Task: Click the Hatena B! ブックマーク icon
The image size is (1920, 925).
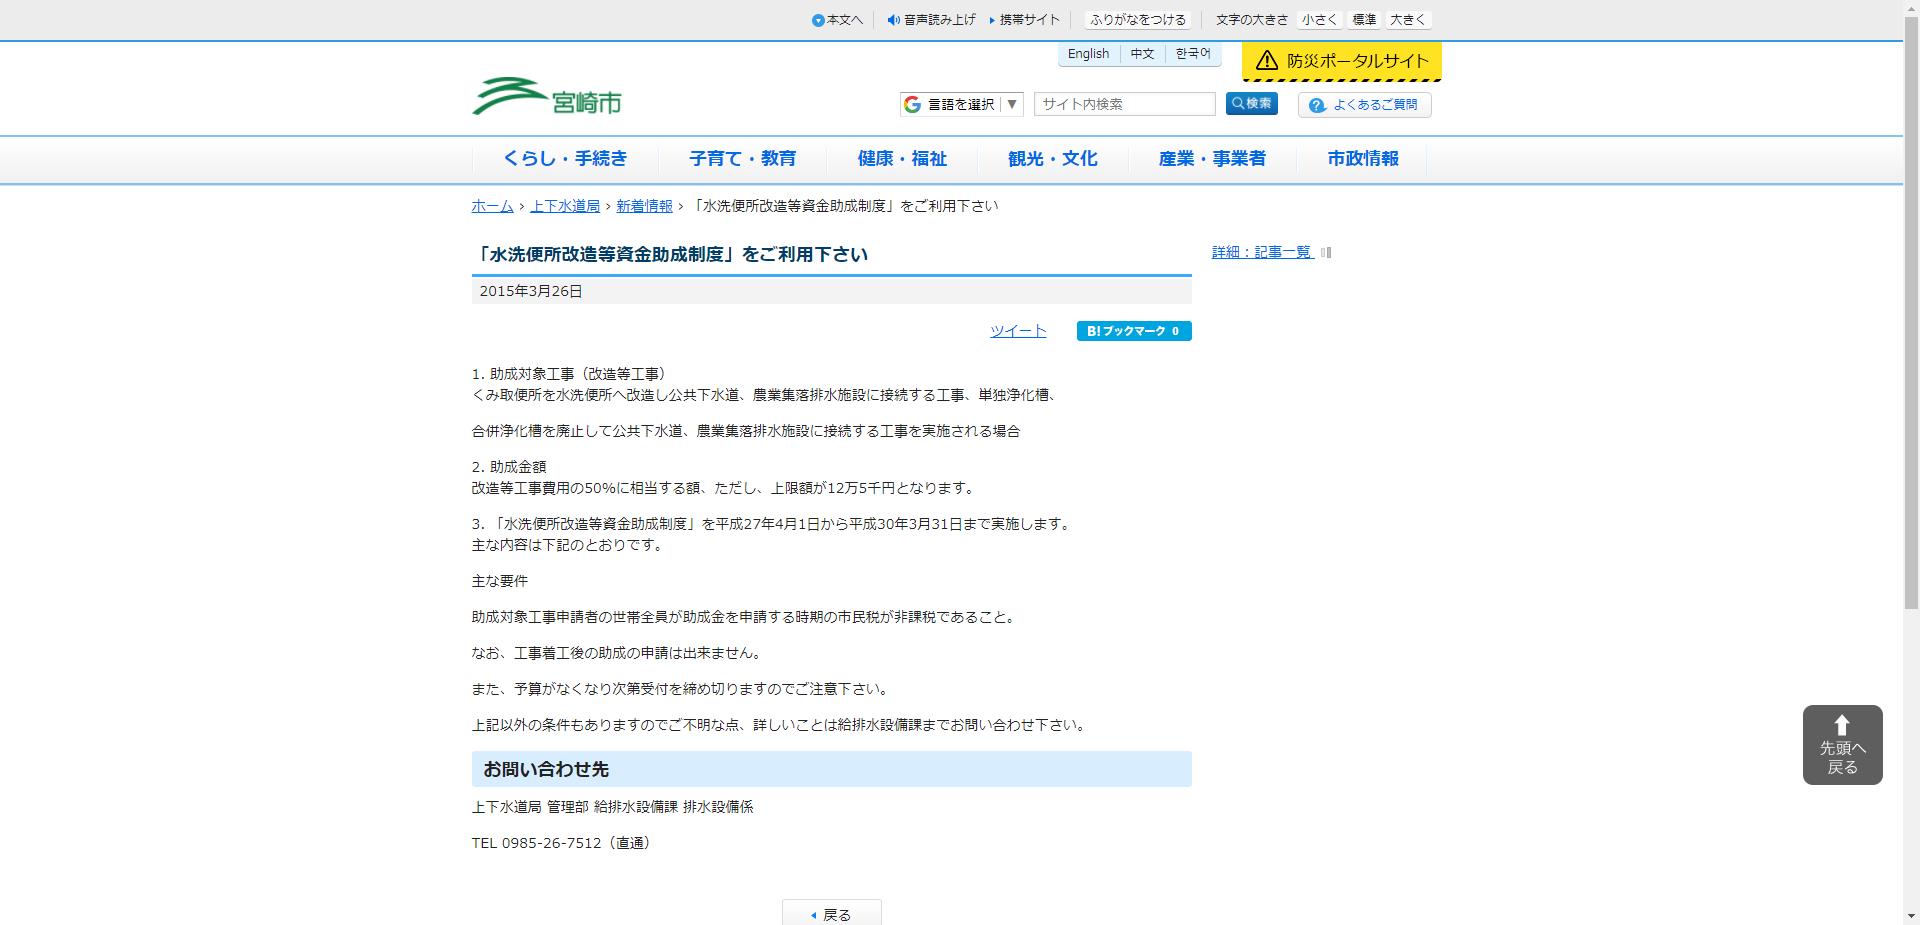Action: [x=1133, y=330]
